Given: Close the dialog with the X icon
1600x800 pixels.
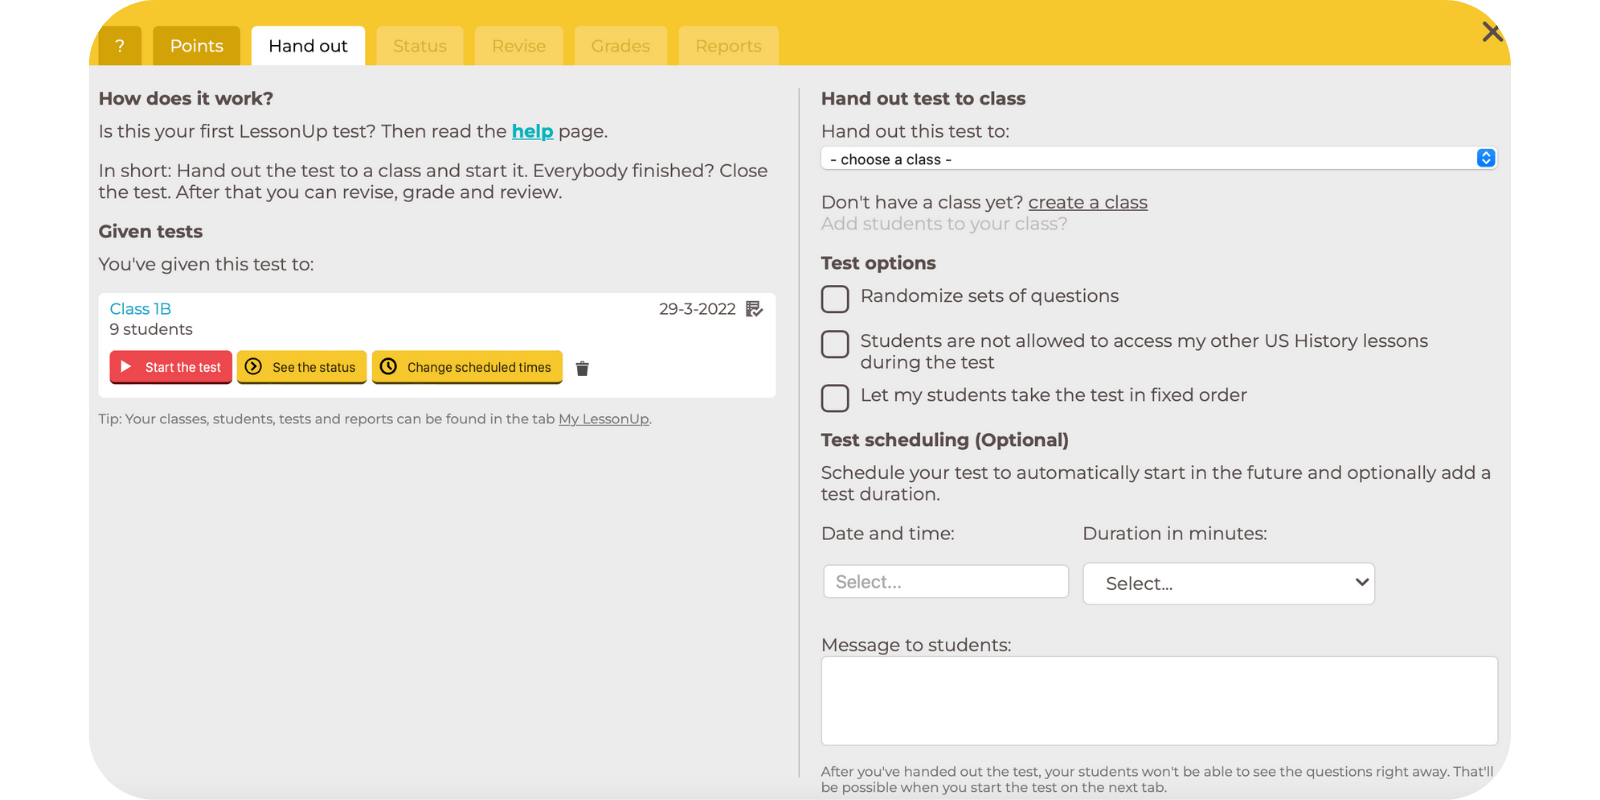Looking at the screenshot, I should pos(1492,32).
